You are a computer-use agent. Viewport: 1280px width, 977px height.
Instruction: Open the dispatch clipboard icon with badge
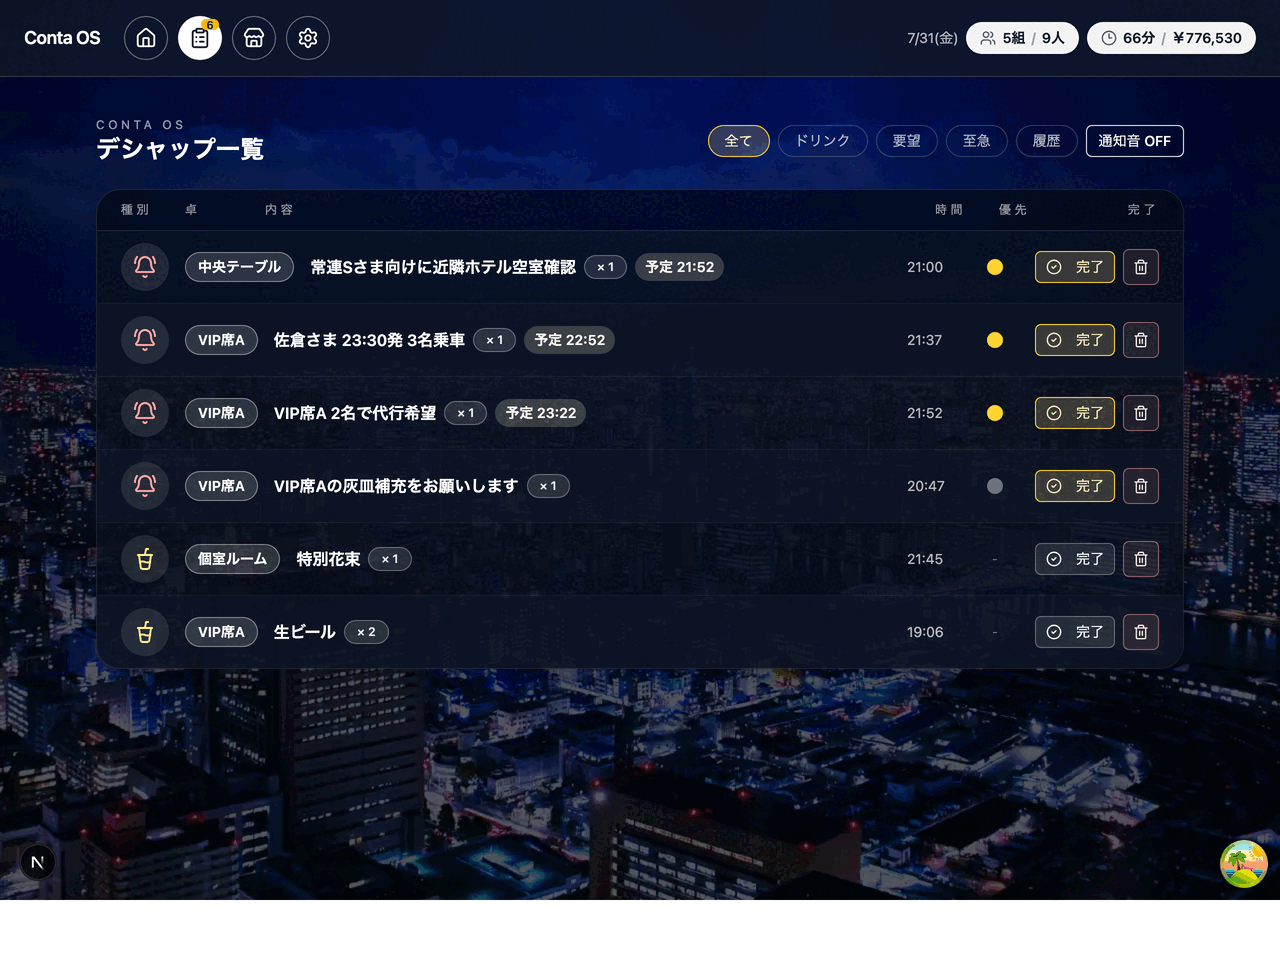coord(200,38)
